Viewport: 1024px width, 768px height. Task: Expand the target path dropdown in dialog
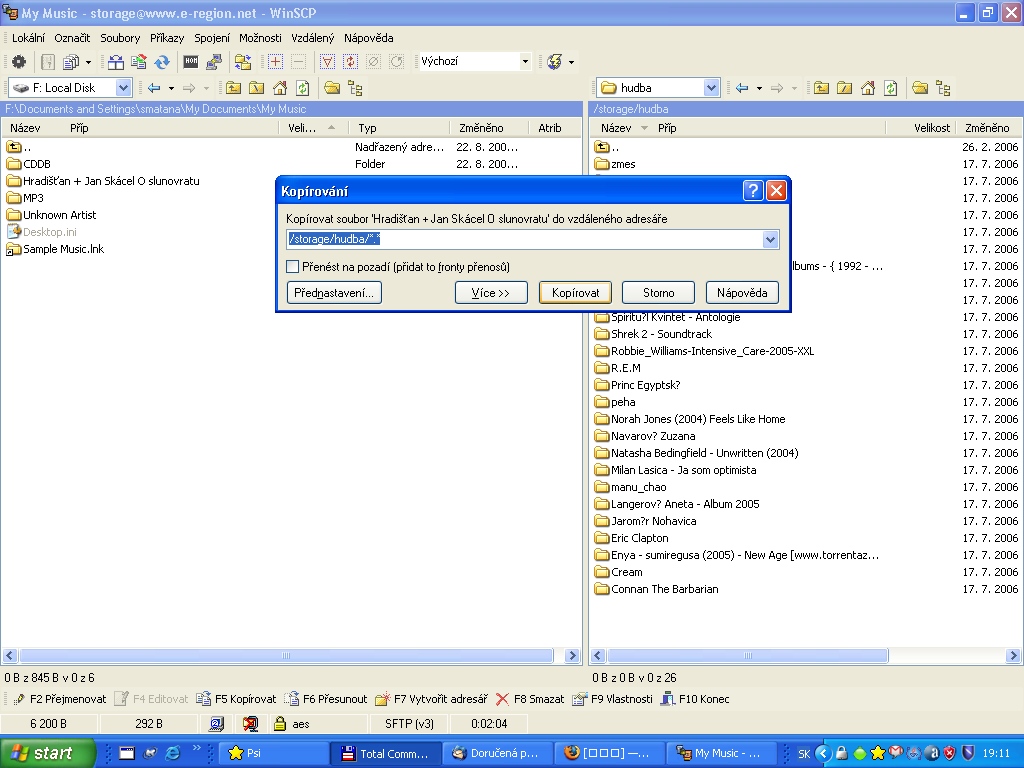[x=770, y=240]
